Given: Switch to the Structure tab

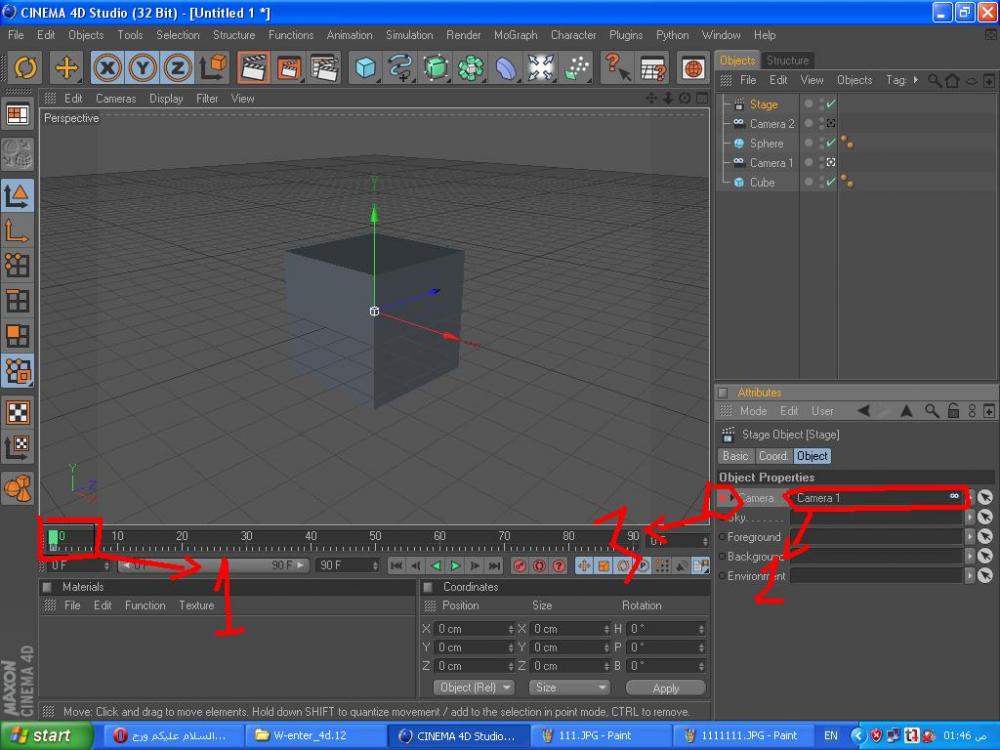Looking at the screenshot, I should pos(787,60).
